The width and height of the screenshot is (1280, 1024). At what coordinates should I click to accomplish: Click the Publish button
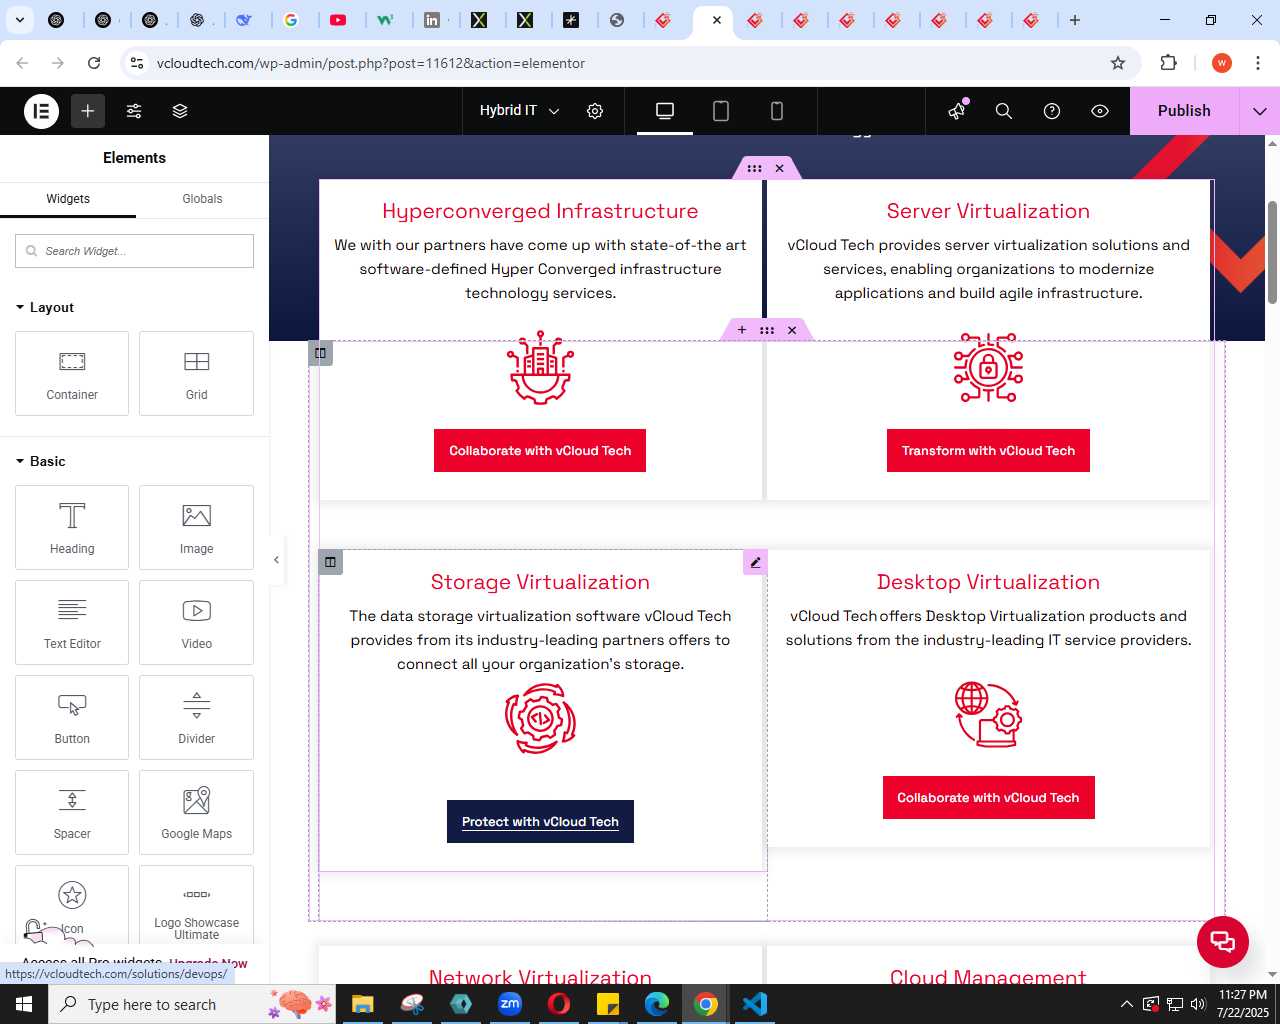(x=1184, y=111)
